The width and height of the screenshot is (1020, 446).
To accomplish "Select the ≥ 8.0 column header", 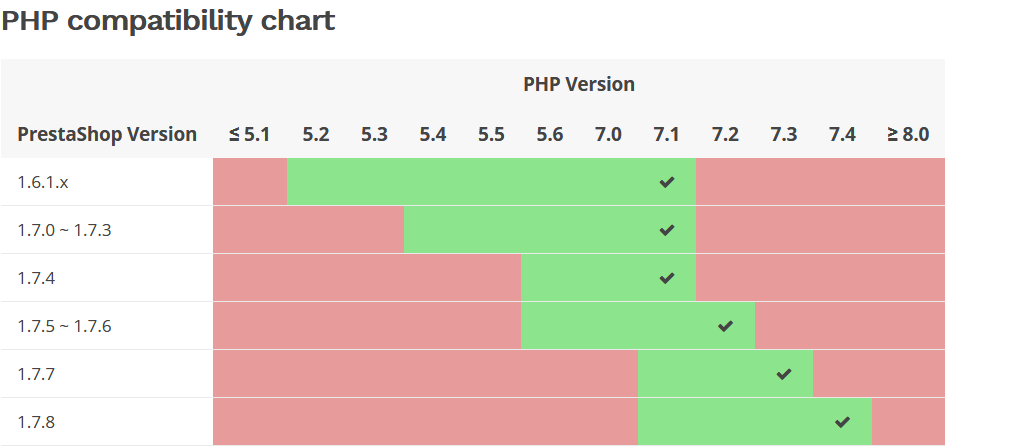I will coord(908,134).
